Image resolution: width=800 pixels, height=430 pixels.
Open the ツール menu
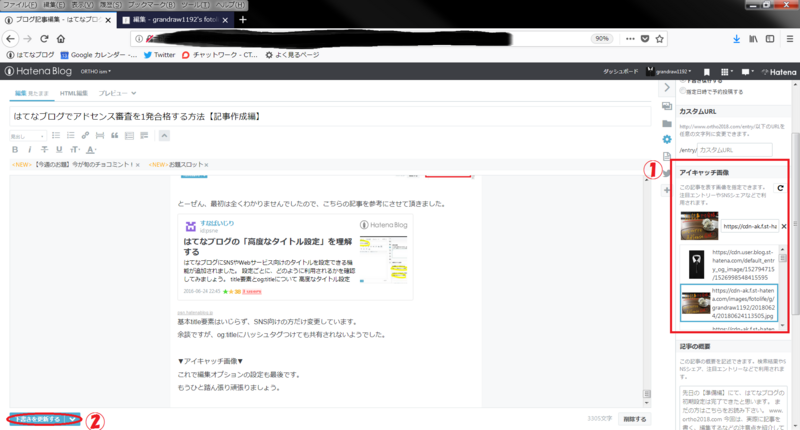[x=195, y=5]
